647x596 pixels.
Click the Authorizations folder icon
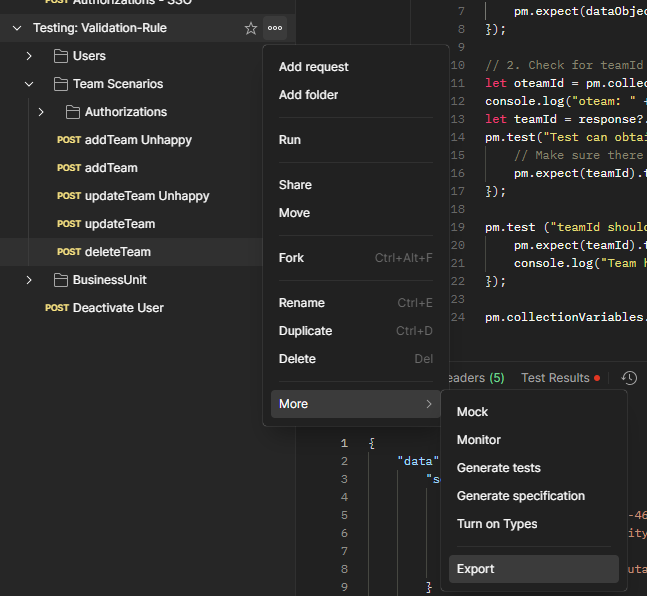coord(73,112)
